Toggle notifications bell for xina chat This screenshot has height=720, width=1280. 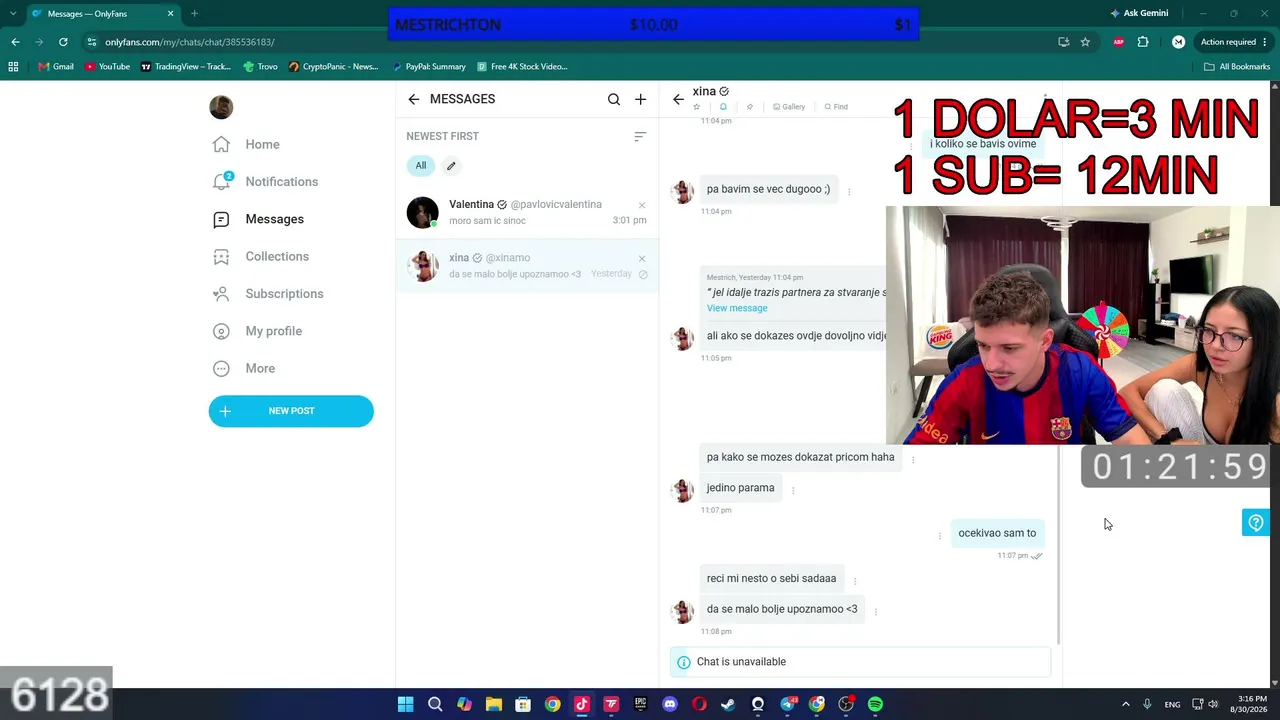(723, 107)
